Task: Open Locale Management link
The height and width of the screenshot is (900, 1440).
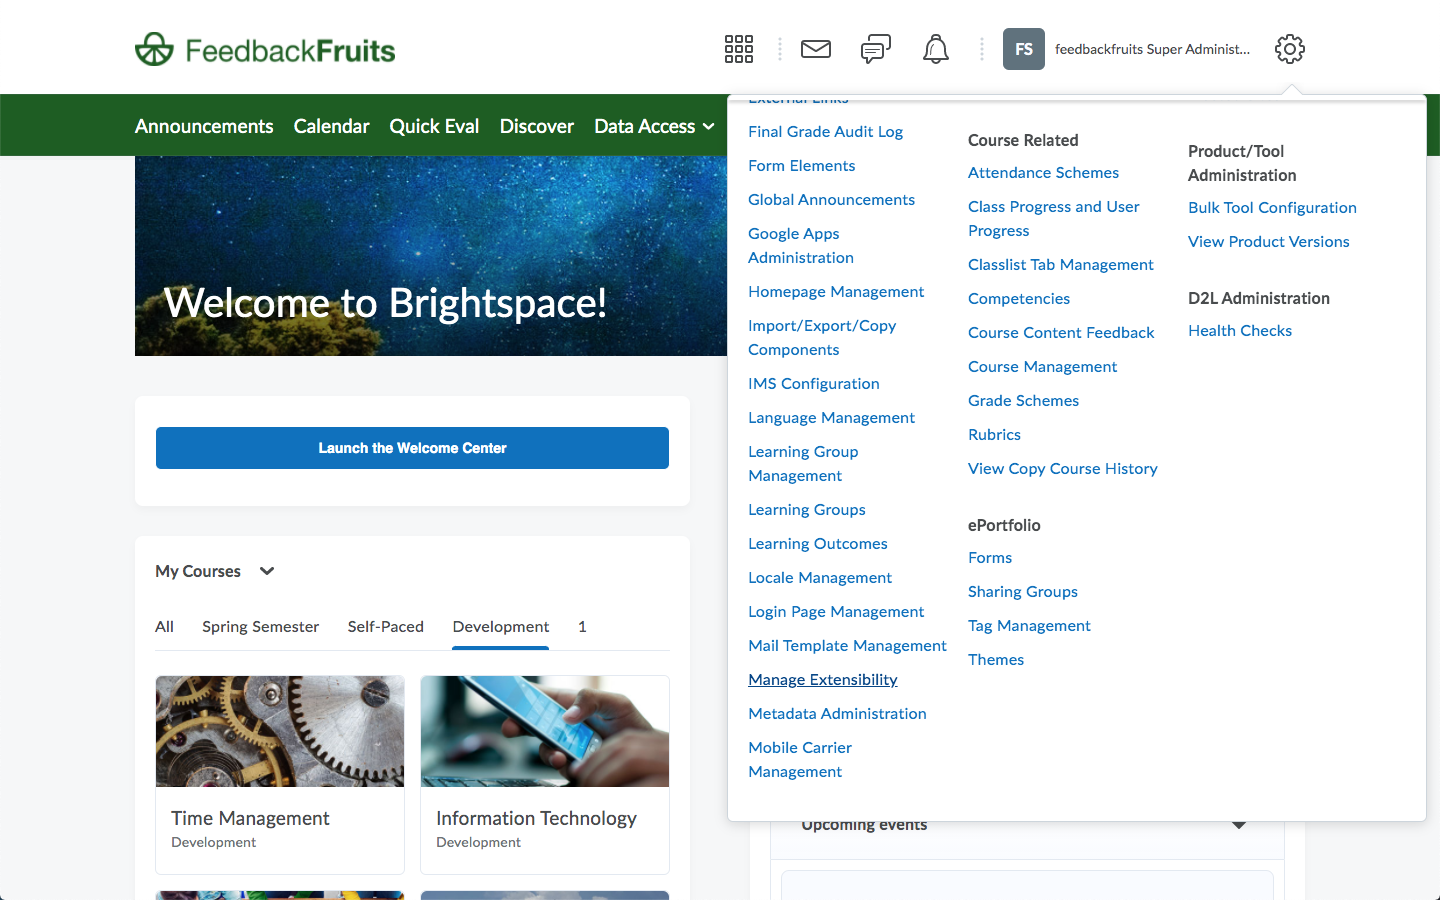Action: point(820,577)
